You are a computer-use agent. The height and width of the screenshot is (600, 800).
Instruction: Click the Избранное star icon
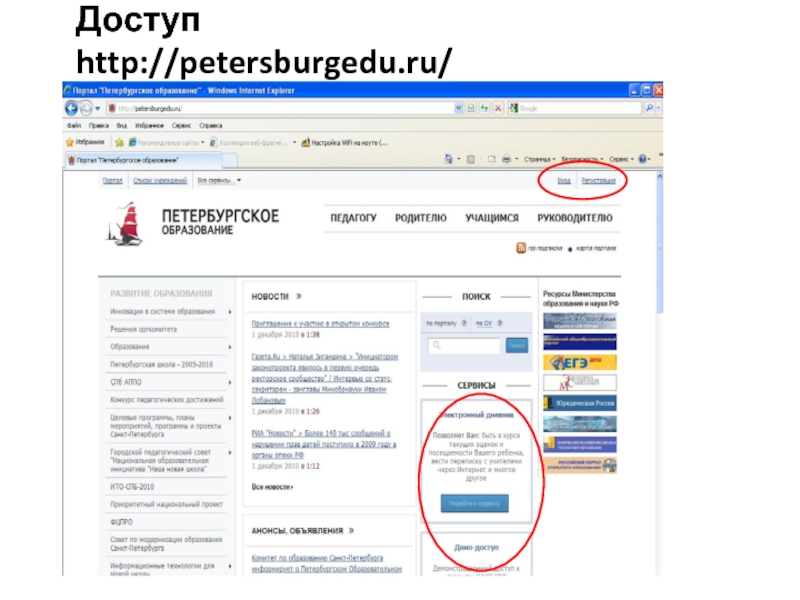[x=70, y=142]
